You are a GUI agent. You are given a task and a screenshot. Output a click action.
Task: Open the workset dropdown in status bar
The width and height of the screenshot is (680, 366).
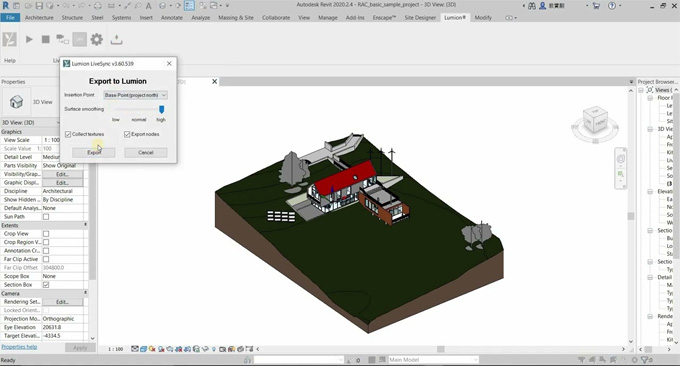pyautogui.click(x=298, y=360)
